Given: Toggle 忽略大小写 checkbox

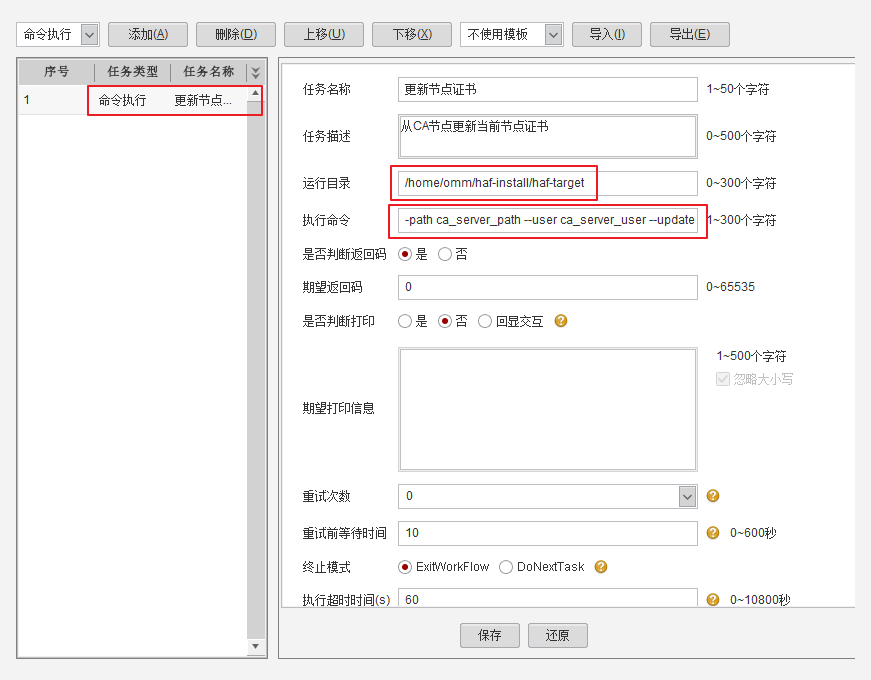Looking at the screenshot, I should point(723,379).
